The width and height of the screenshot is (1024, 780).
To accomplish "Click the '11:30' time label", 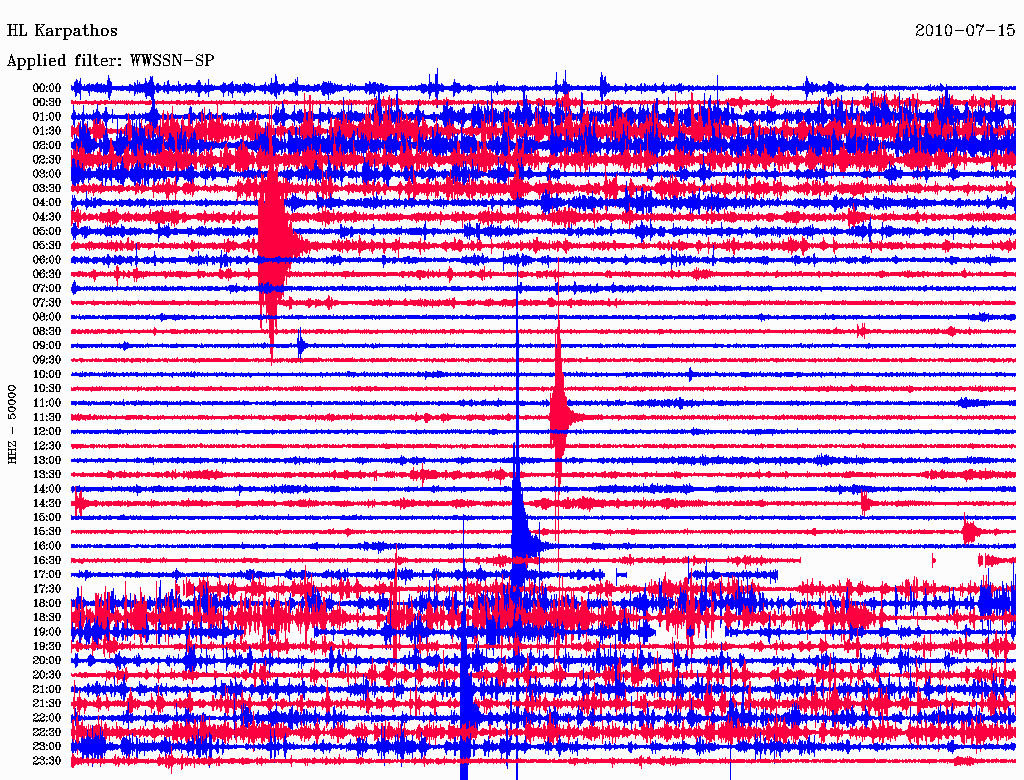I will [46, 417].
